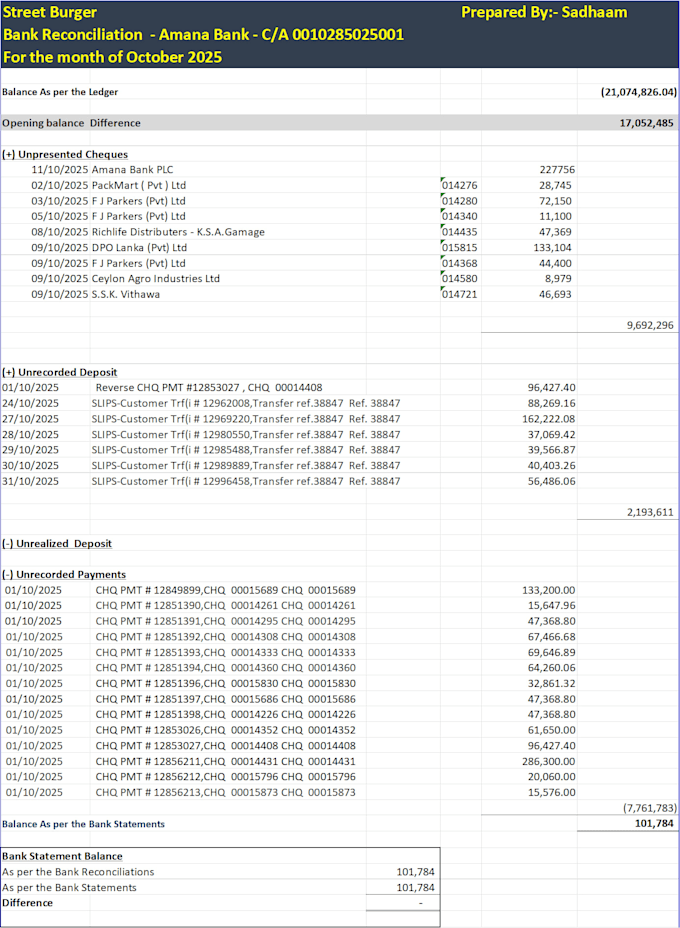Image resolution: width=680 pixels, height=928 pixels.
Task: Click CHQ PMT # 12849899 description
Action: (x=225, y=590)
